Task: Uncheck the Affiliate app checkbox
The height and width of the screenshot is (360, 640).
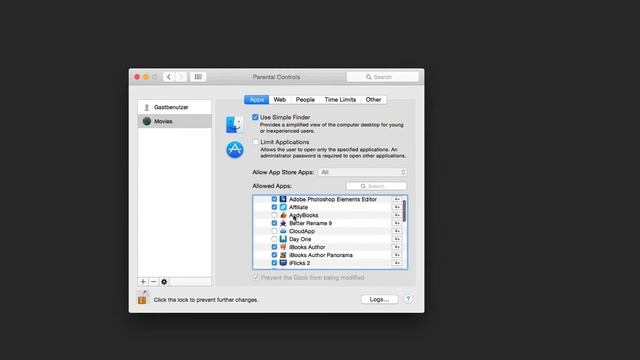Action: coord(274,207)
